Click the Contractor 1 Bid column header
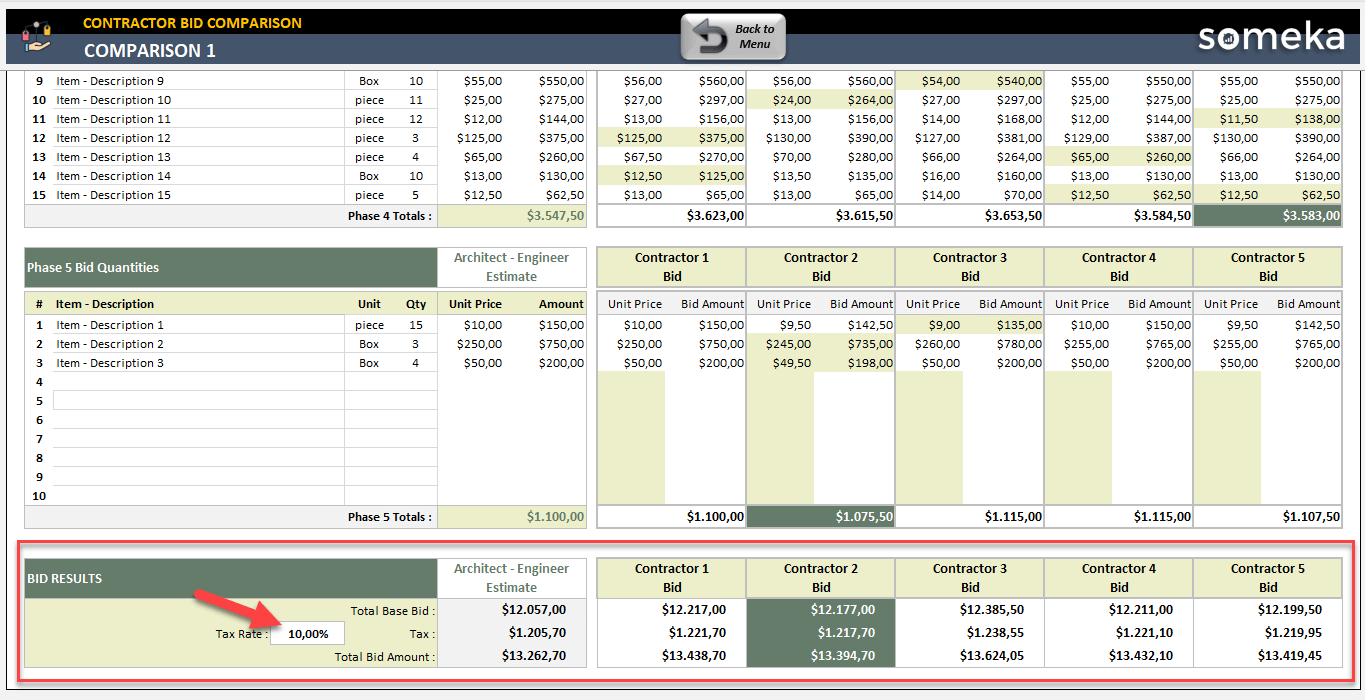This screenshot has width=1365, height=700. (x=670, y=266)
